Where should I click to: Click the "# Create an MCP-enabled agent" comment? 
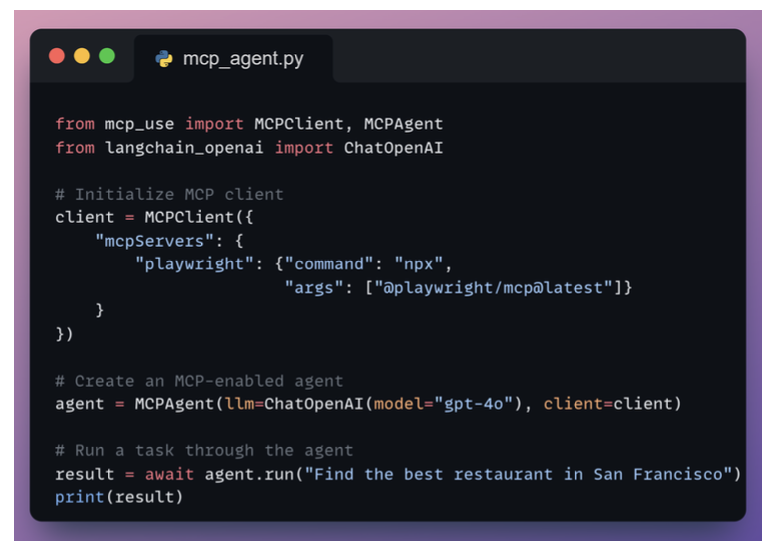click(x=199, y=381)
